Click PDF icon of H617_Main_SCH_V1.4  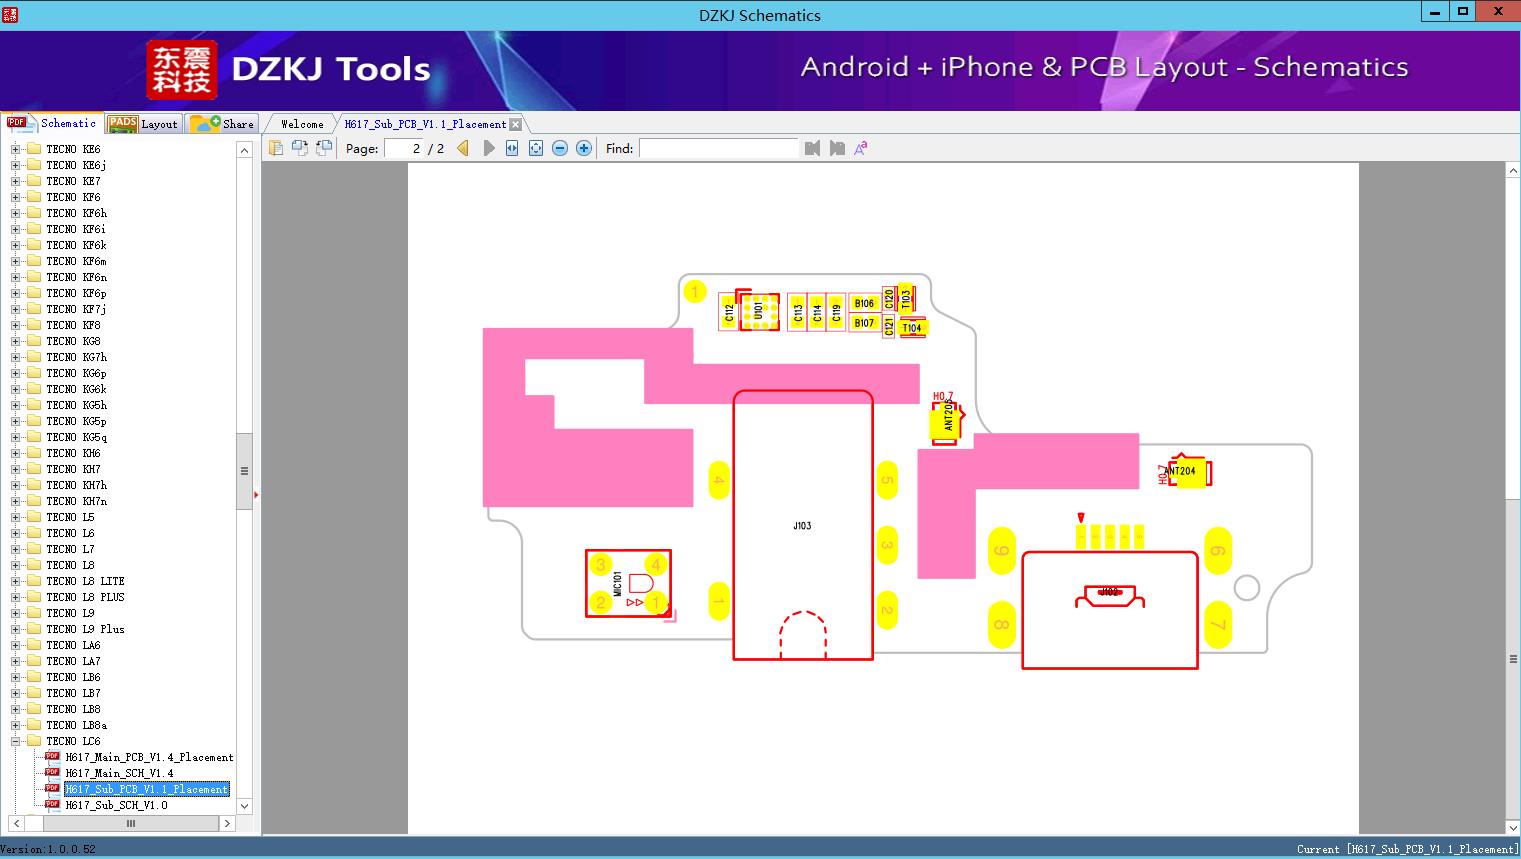(x=52, y=772)
